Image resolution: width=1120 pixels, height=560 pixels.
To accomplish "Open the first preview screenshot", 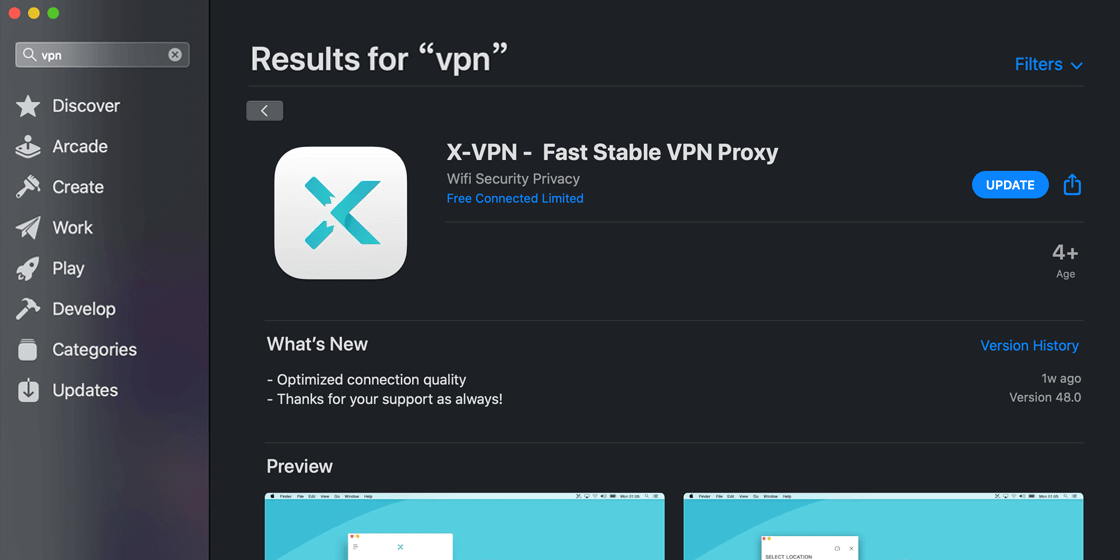I will [464, 526].
